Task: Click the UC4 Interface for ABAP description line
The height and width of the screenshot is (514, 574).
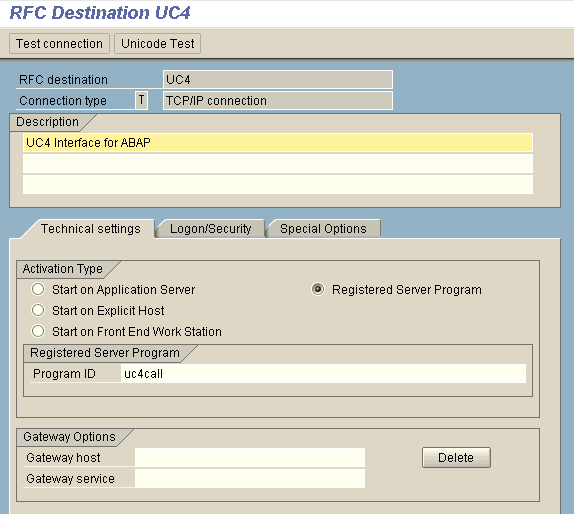Action: pos(278,142)
